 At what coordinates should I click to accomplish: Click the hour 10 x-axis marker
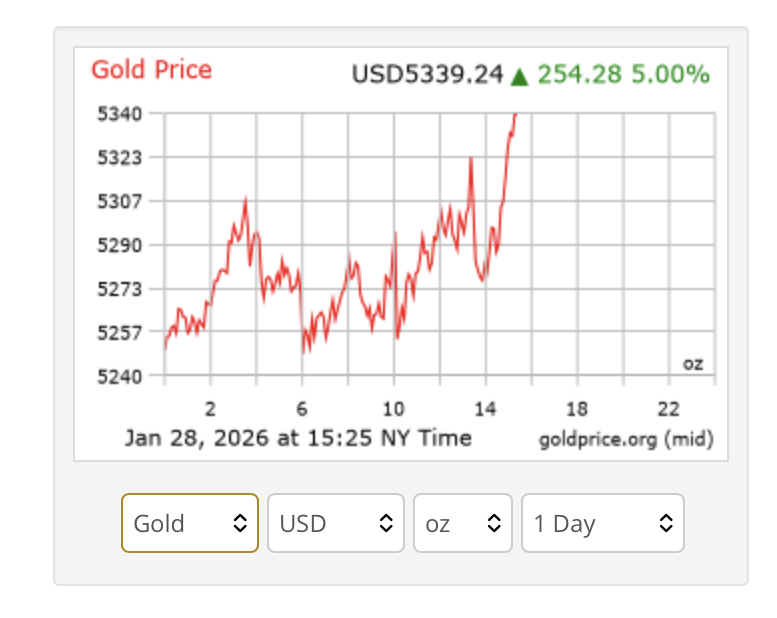[x=394, y=409]
